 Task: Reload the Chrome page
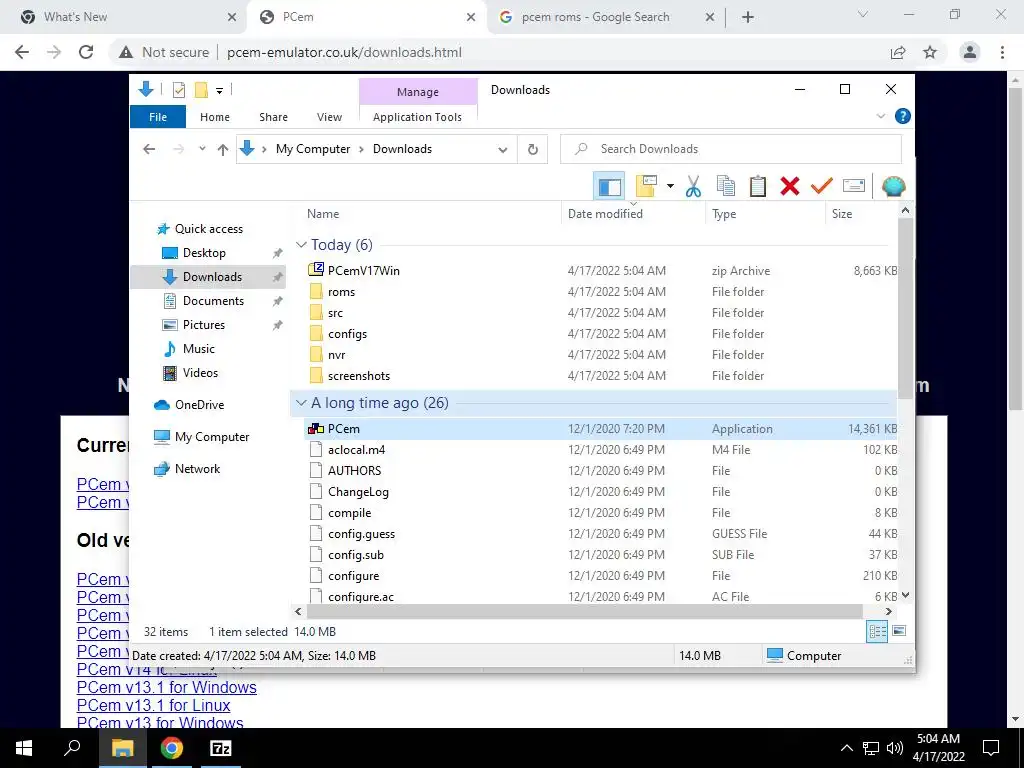click(86, 52)
